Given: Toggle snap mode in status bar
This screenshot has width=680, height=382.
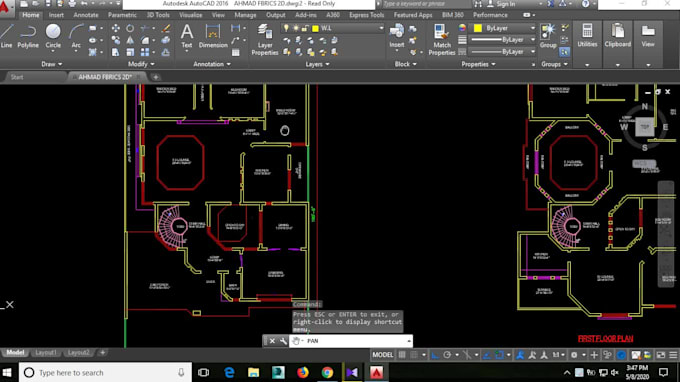Looking at the screenshot, I should (415, 355).
